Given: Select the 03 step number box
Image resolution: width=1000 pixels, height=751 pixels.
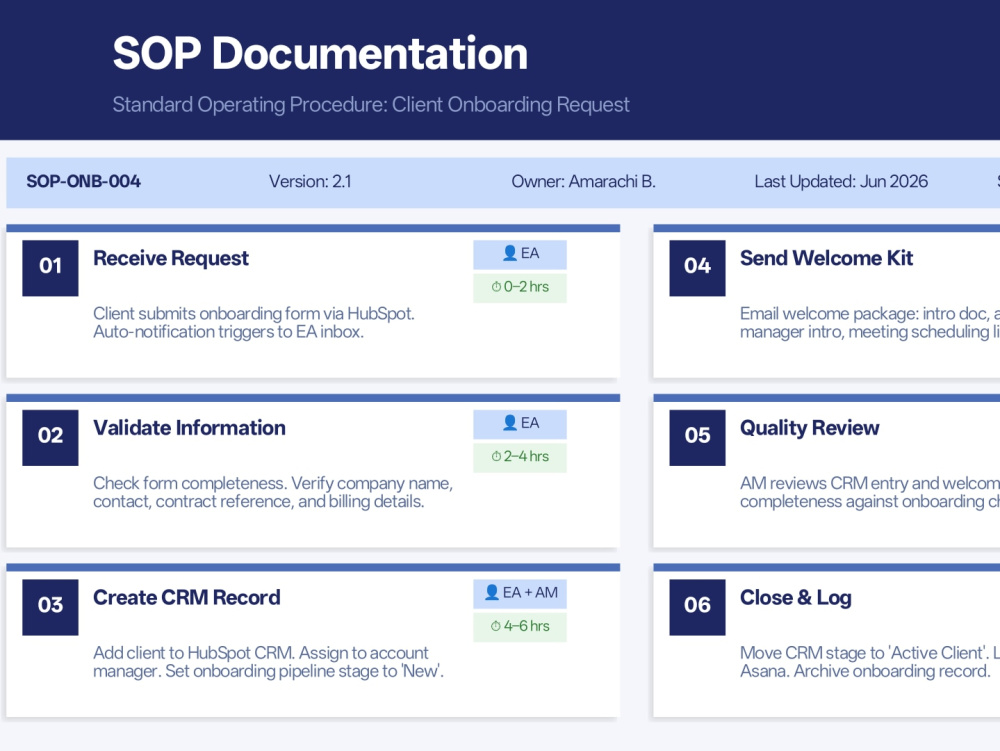Looking at the screenshot, I should [x=50, y=607].
